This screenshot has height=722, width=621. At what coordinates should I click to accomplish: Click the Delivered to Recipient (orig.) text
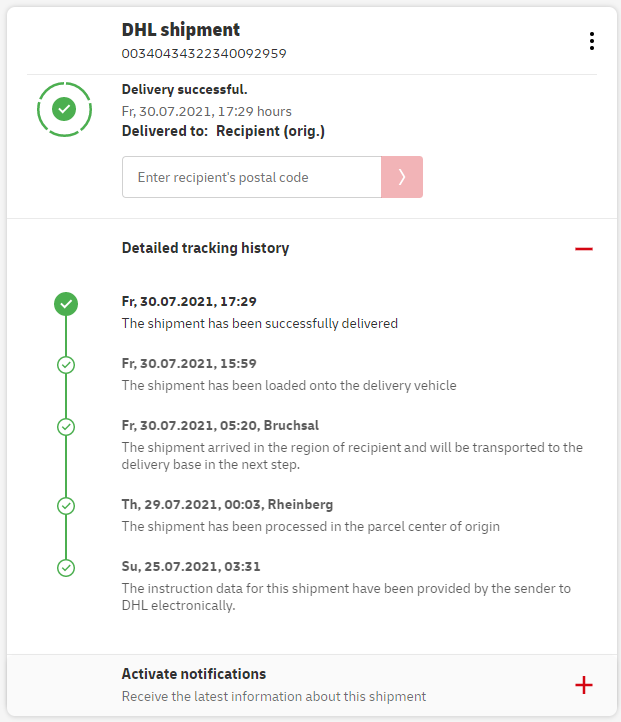pos(223,131)
